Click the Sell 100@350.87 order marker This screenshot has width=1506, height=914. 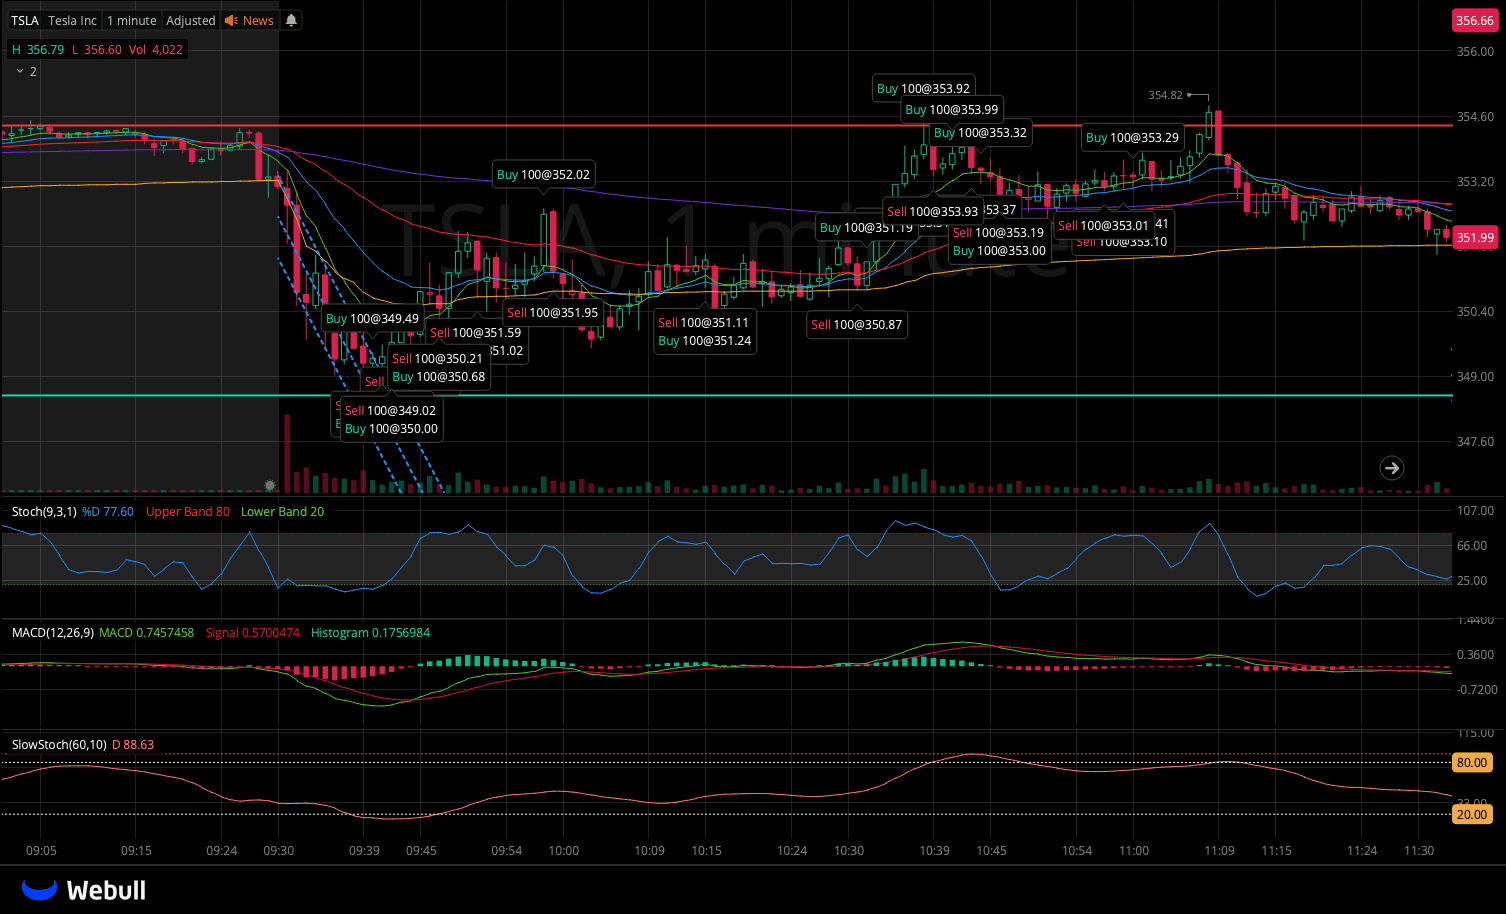coord(857,324)
